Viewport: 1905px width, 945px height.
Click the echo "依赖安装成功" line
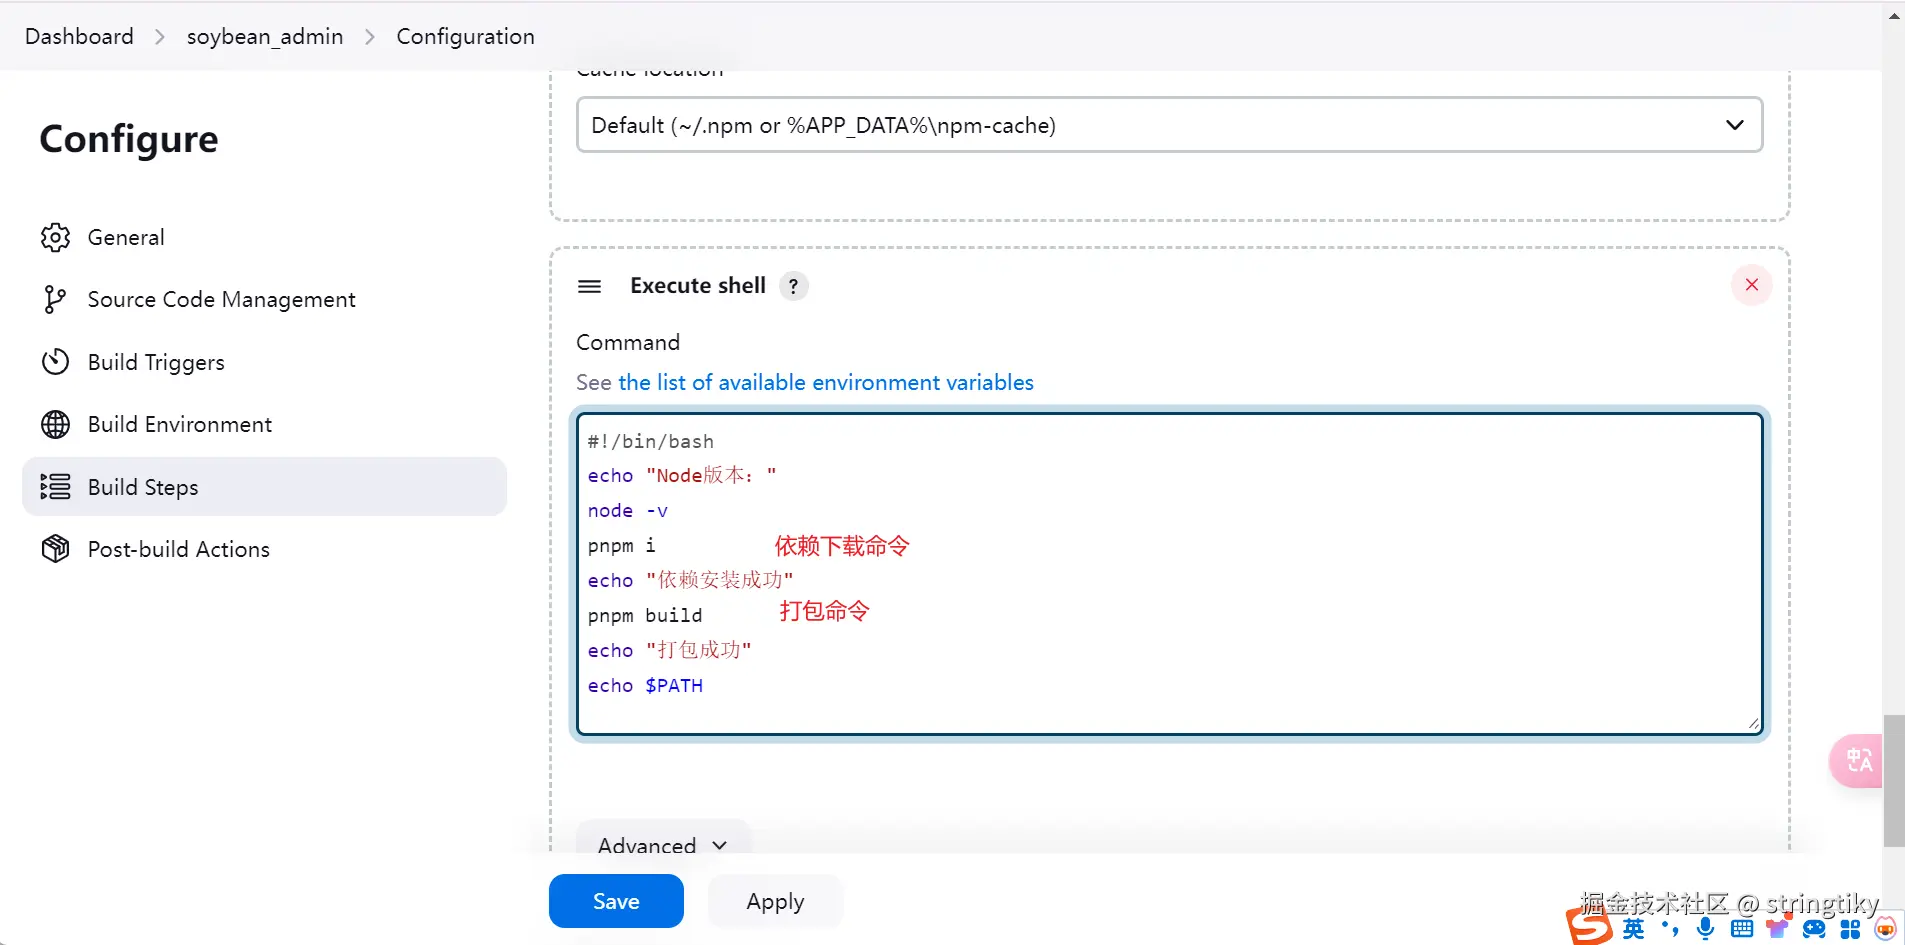(691, 581)
